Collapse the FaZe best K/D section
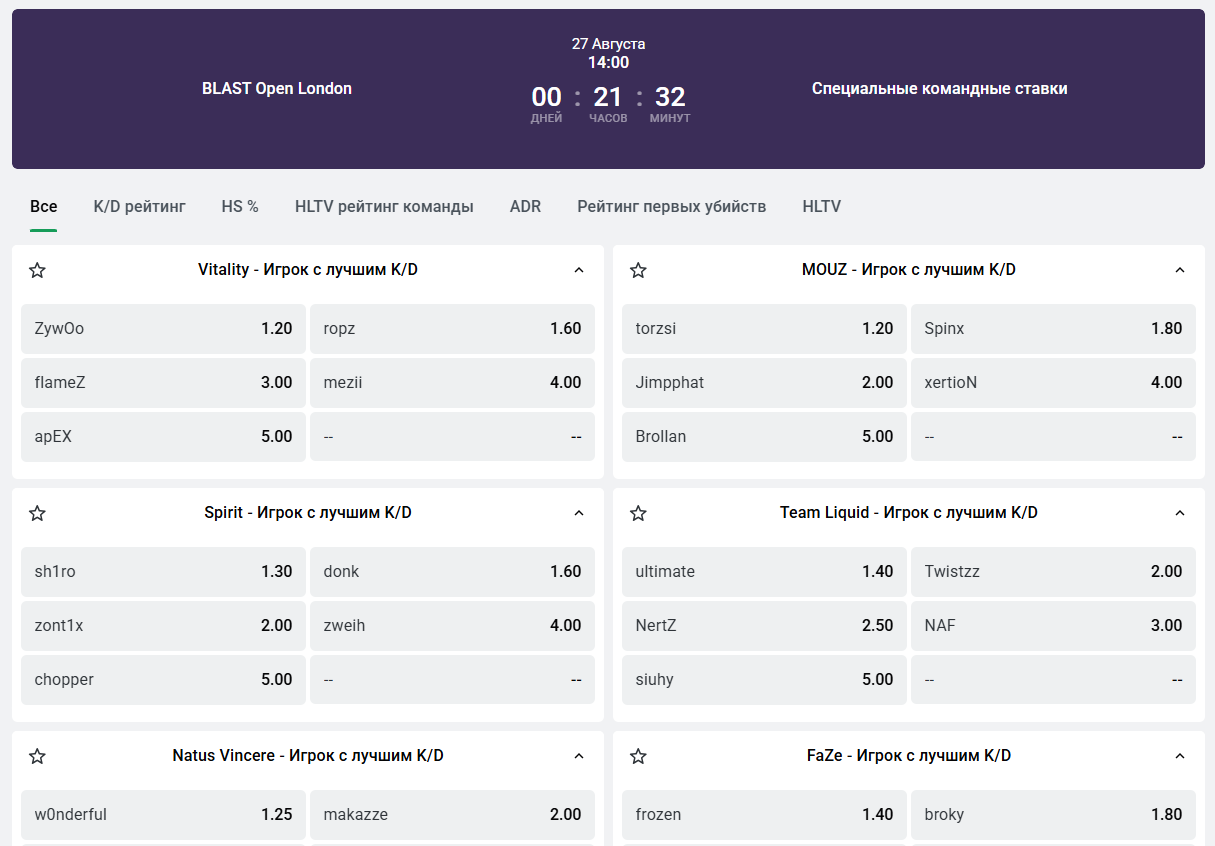 pos(1179,756)
